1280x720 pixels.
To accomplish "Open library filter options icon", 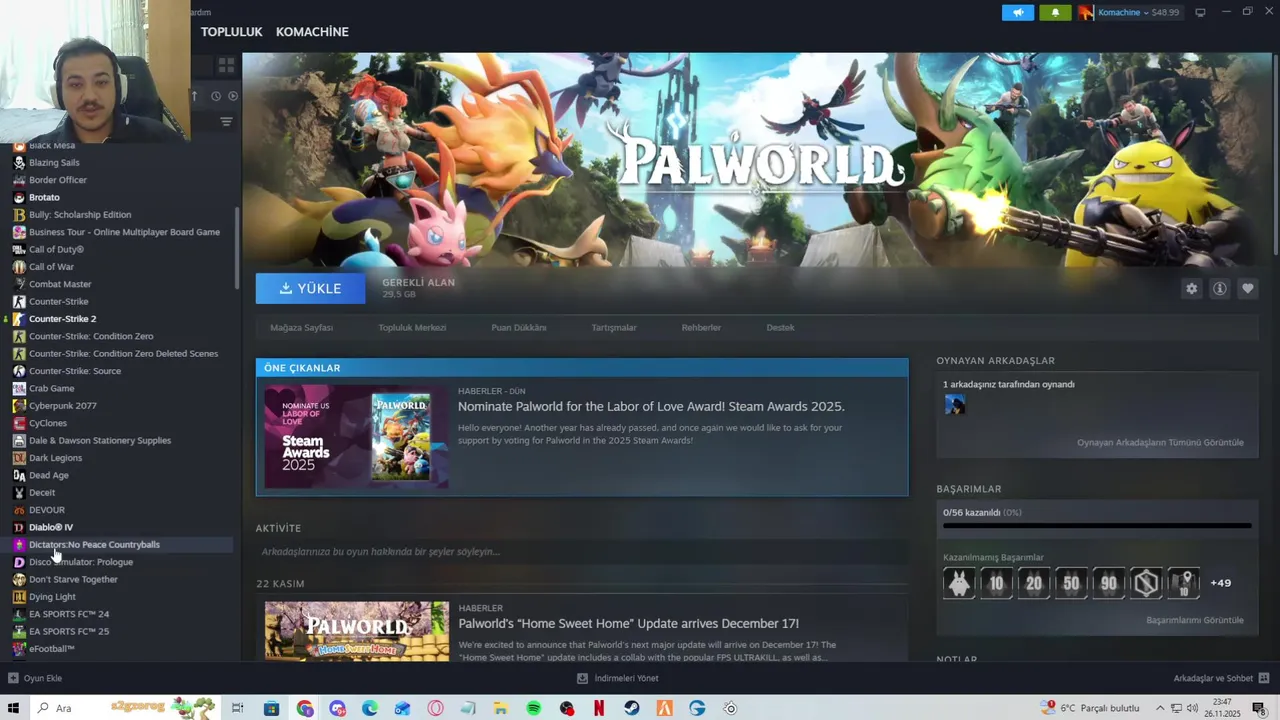I will (226, 122).
